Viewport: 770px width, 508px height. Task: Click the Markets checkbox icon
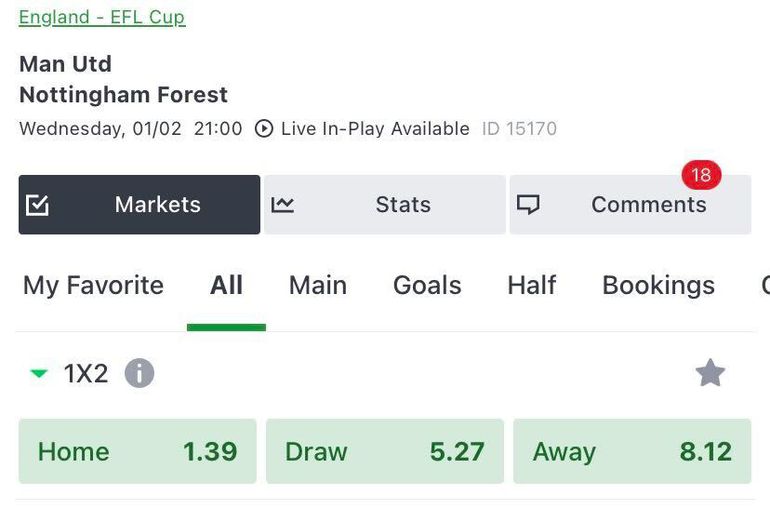[37, 205]
